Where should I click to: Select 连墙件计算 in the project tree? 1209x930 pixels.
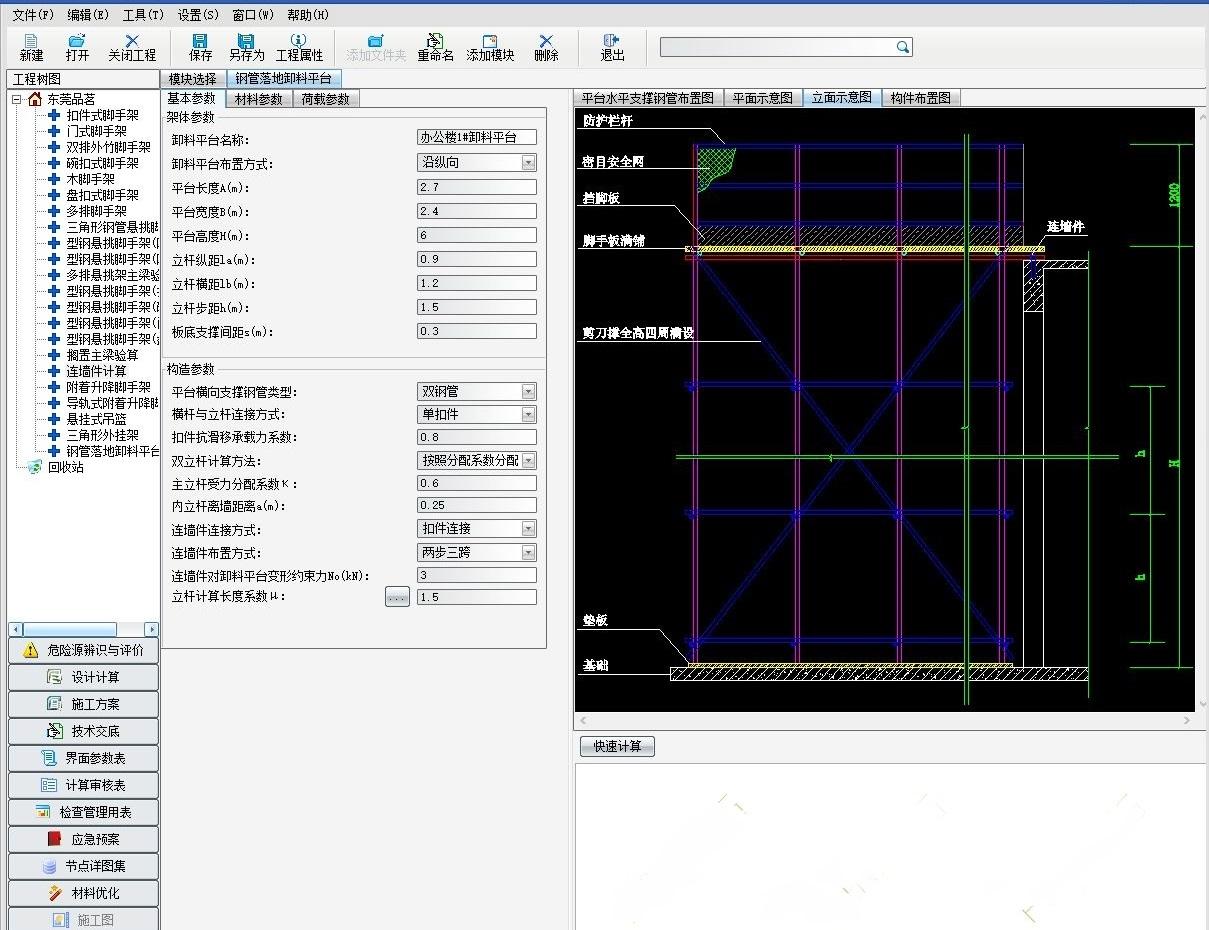(x=96, y=371)
